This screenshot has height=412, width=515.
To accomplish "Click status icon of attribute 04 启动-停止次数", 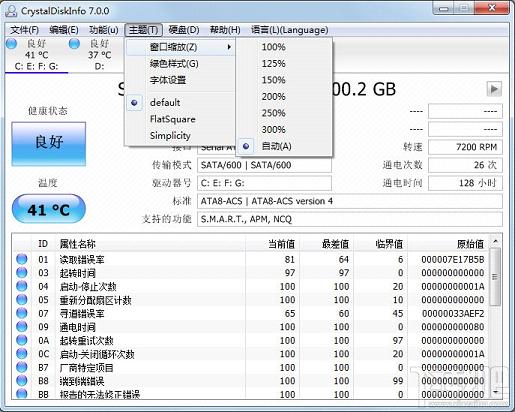I will click(22, 286).
